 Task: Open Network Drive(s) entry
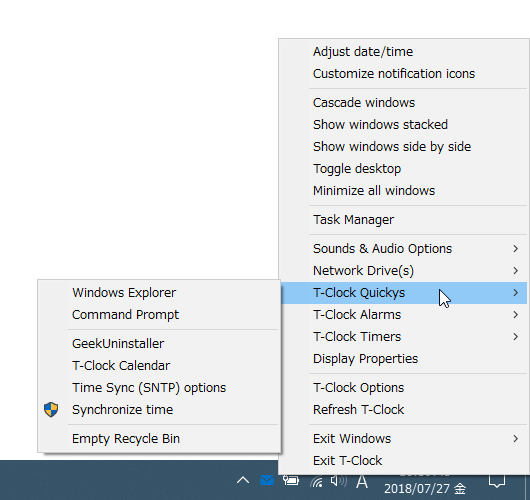pyautogui.click(x=404, y=271)
